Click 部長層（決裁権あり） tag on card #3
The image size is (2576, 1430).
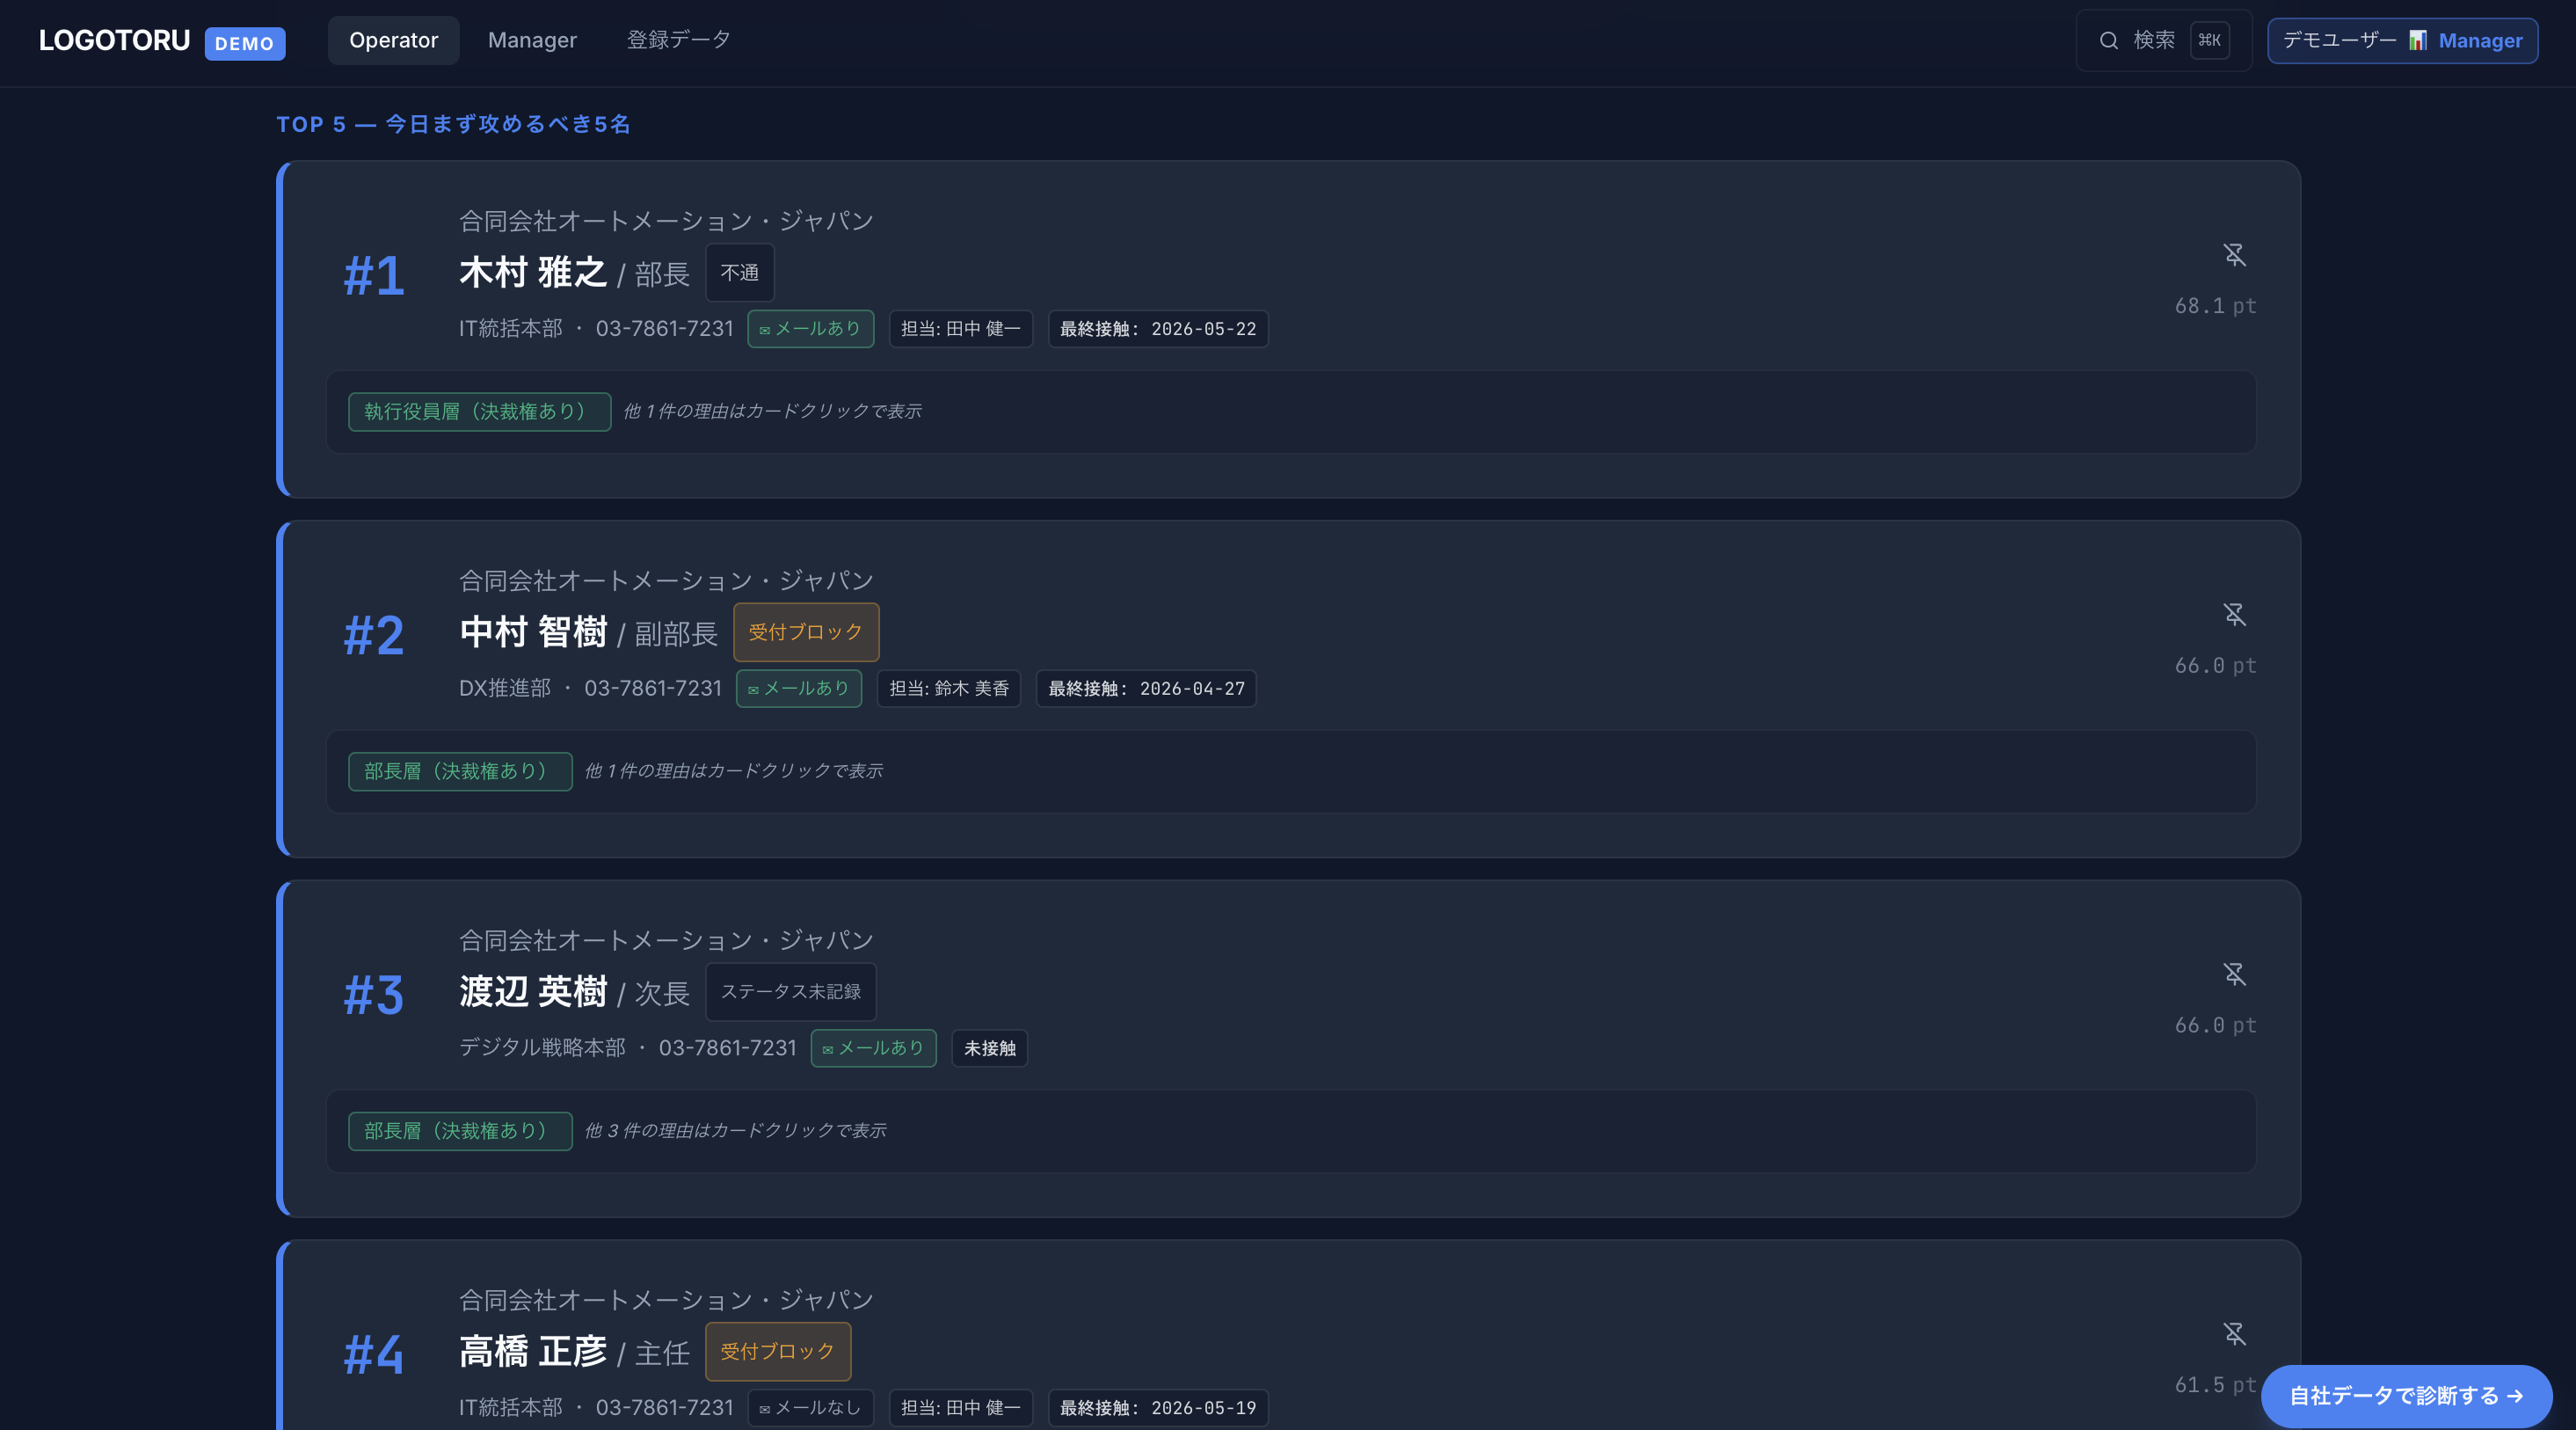(x=460, y=1130)
